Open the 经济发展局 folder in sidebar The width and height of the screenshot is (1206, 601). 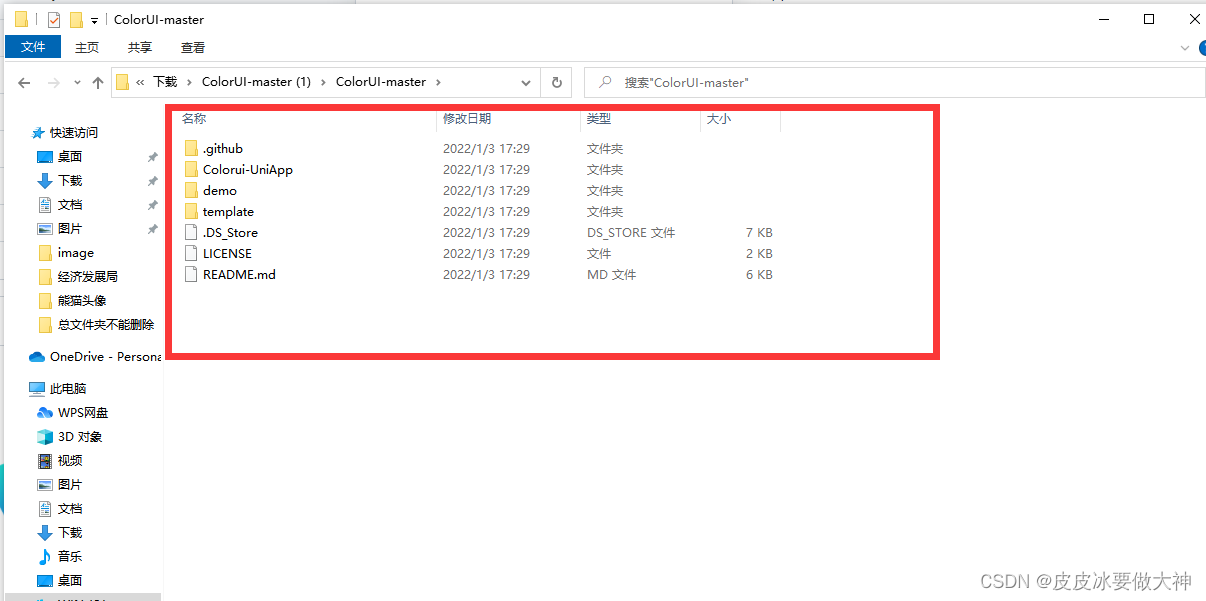click(88, 277)
